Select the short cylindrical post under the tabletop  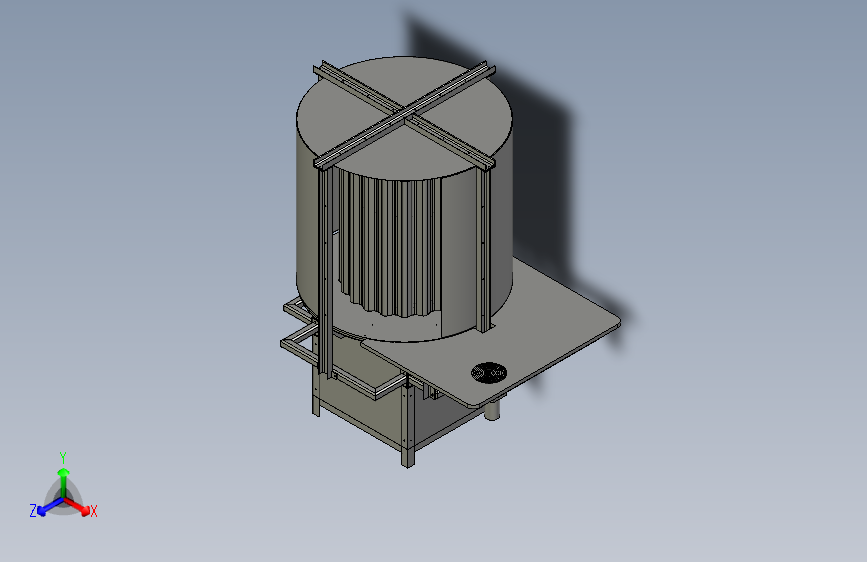[x=492, y=410]
